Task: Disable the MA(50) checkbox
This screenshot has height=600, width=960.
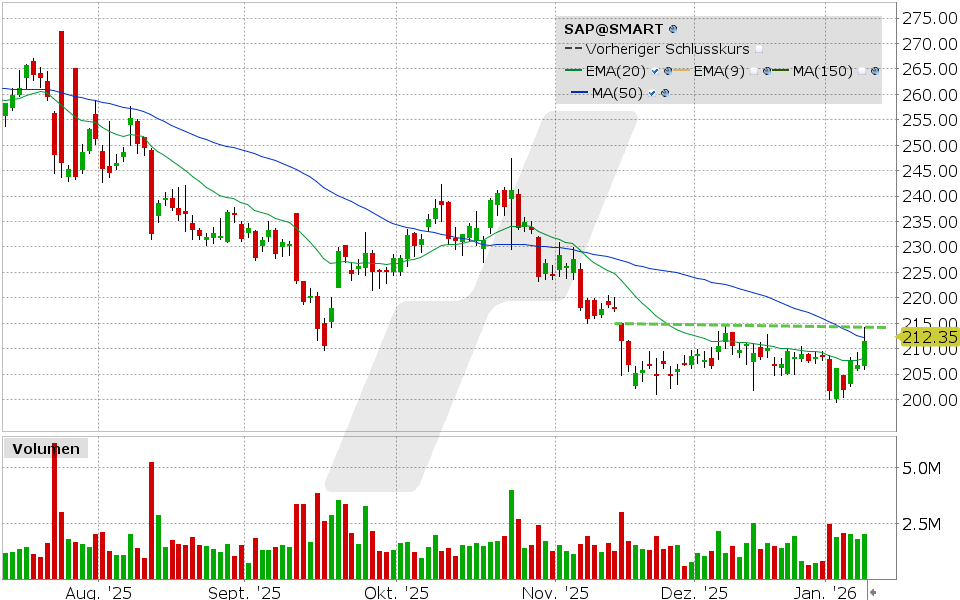Action: pos(651,93)
